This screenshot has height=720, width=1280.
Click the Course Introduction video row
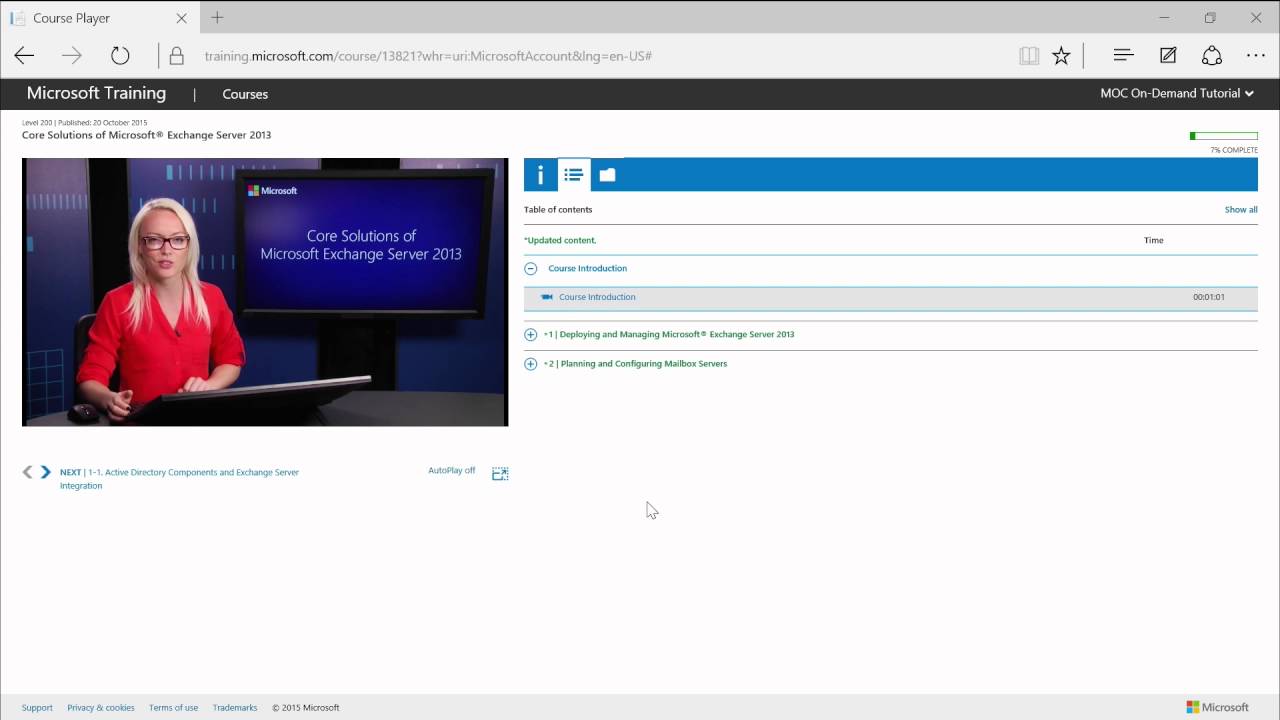click(890, 298)
